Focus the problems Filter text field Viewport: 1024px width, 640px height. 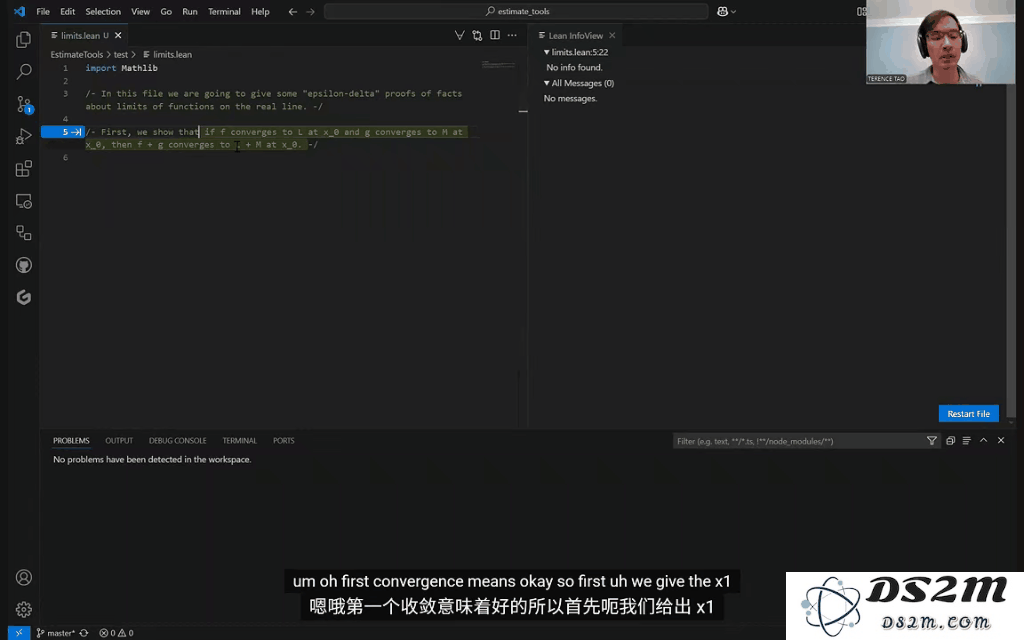tap(798, 441)
